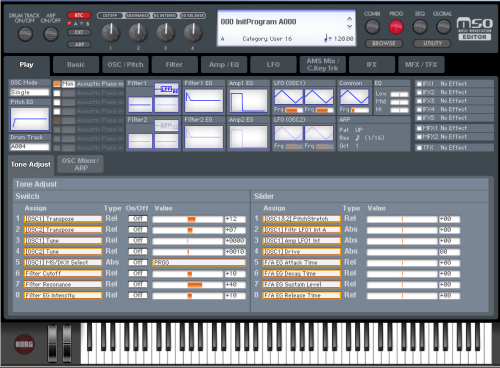Open slider 8 F/A EG Release Time dropdown
The width and height of the screenshot is (500, 368).
click(302, 295)
